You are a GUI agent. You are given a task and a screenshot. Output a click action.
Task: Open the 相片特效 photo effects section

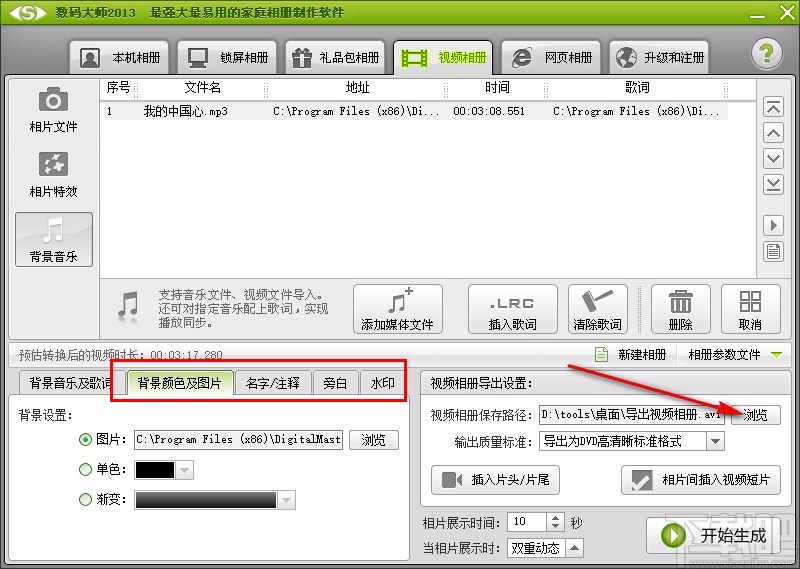coord(53,176)
